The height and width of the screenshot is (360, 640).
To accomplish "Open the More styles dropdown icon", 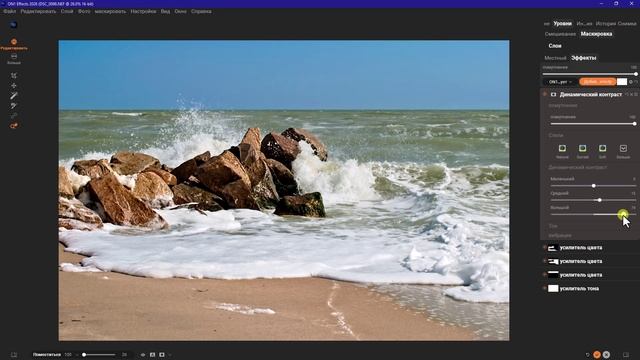I will click(623, 148).
